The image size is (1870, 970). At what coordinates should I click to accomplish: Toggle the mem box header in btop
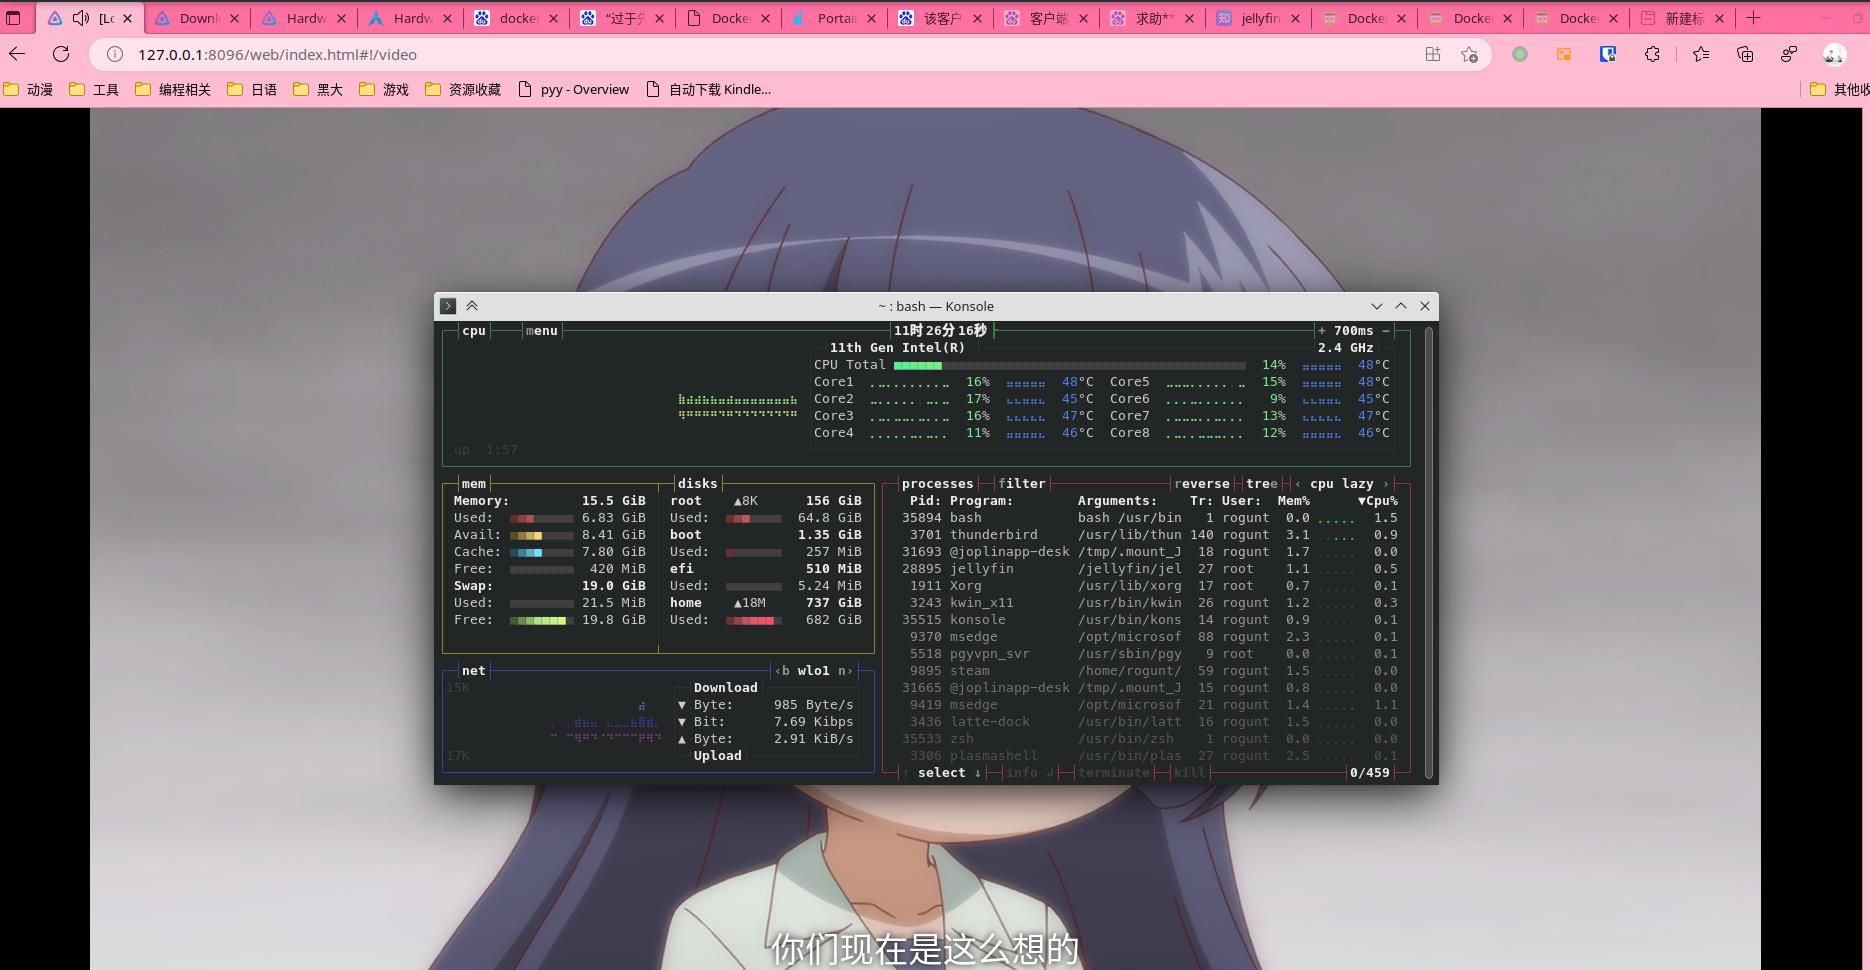click(x=474, y=484)
